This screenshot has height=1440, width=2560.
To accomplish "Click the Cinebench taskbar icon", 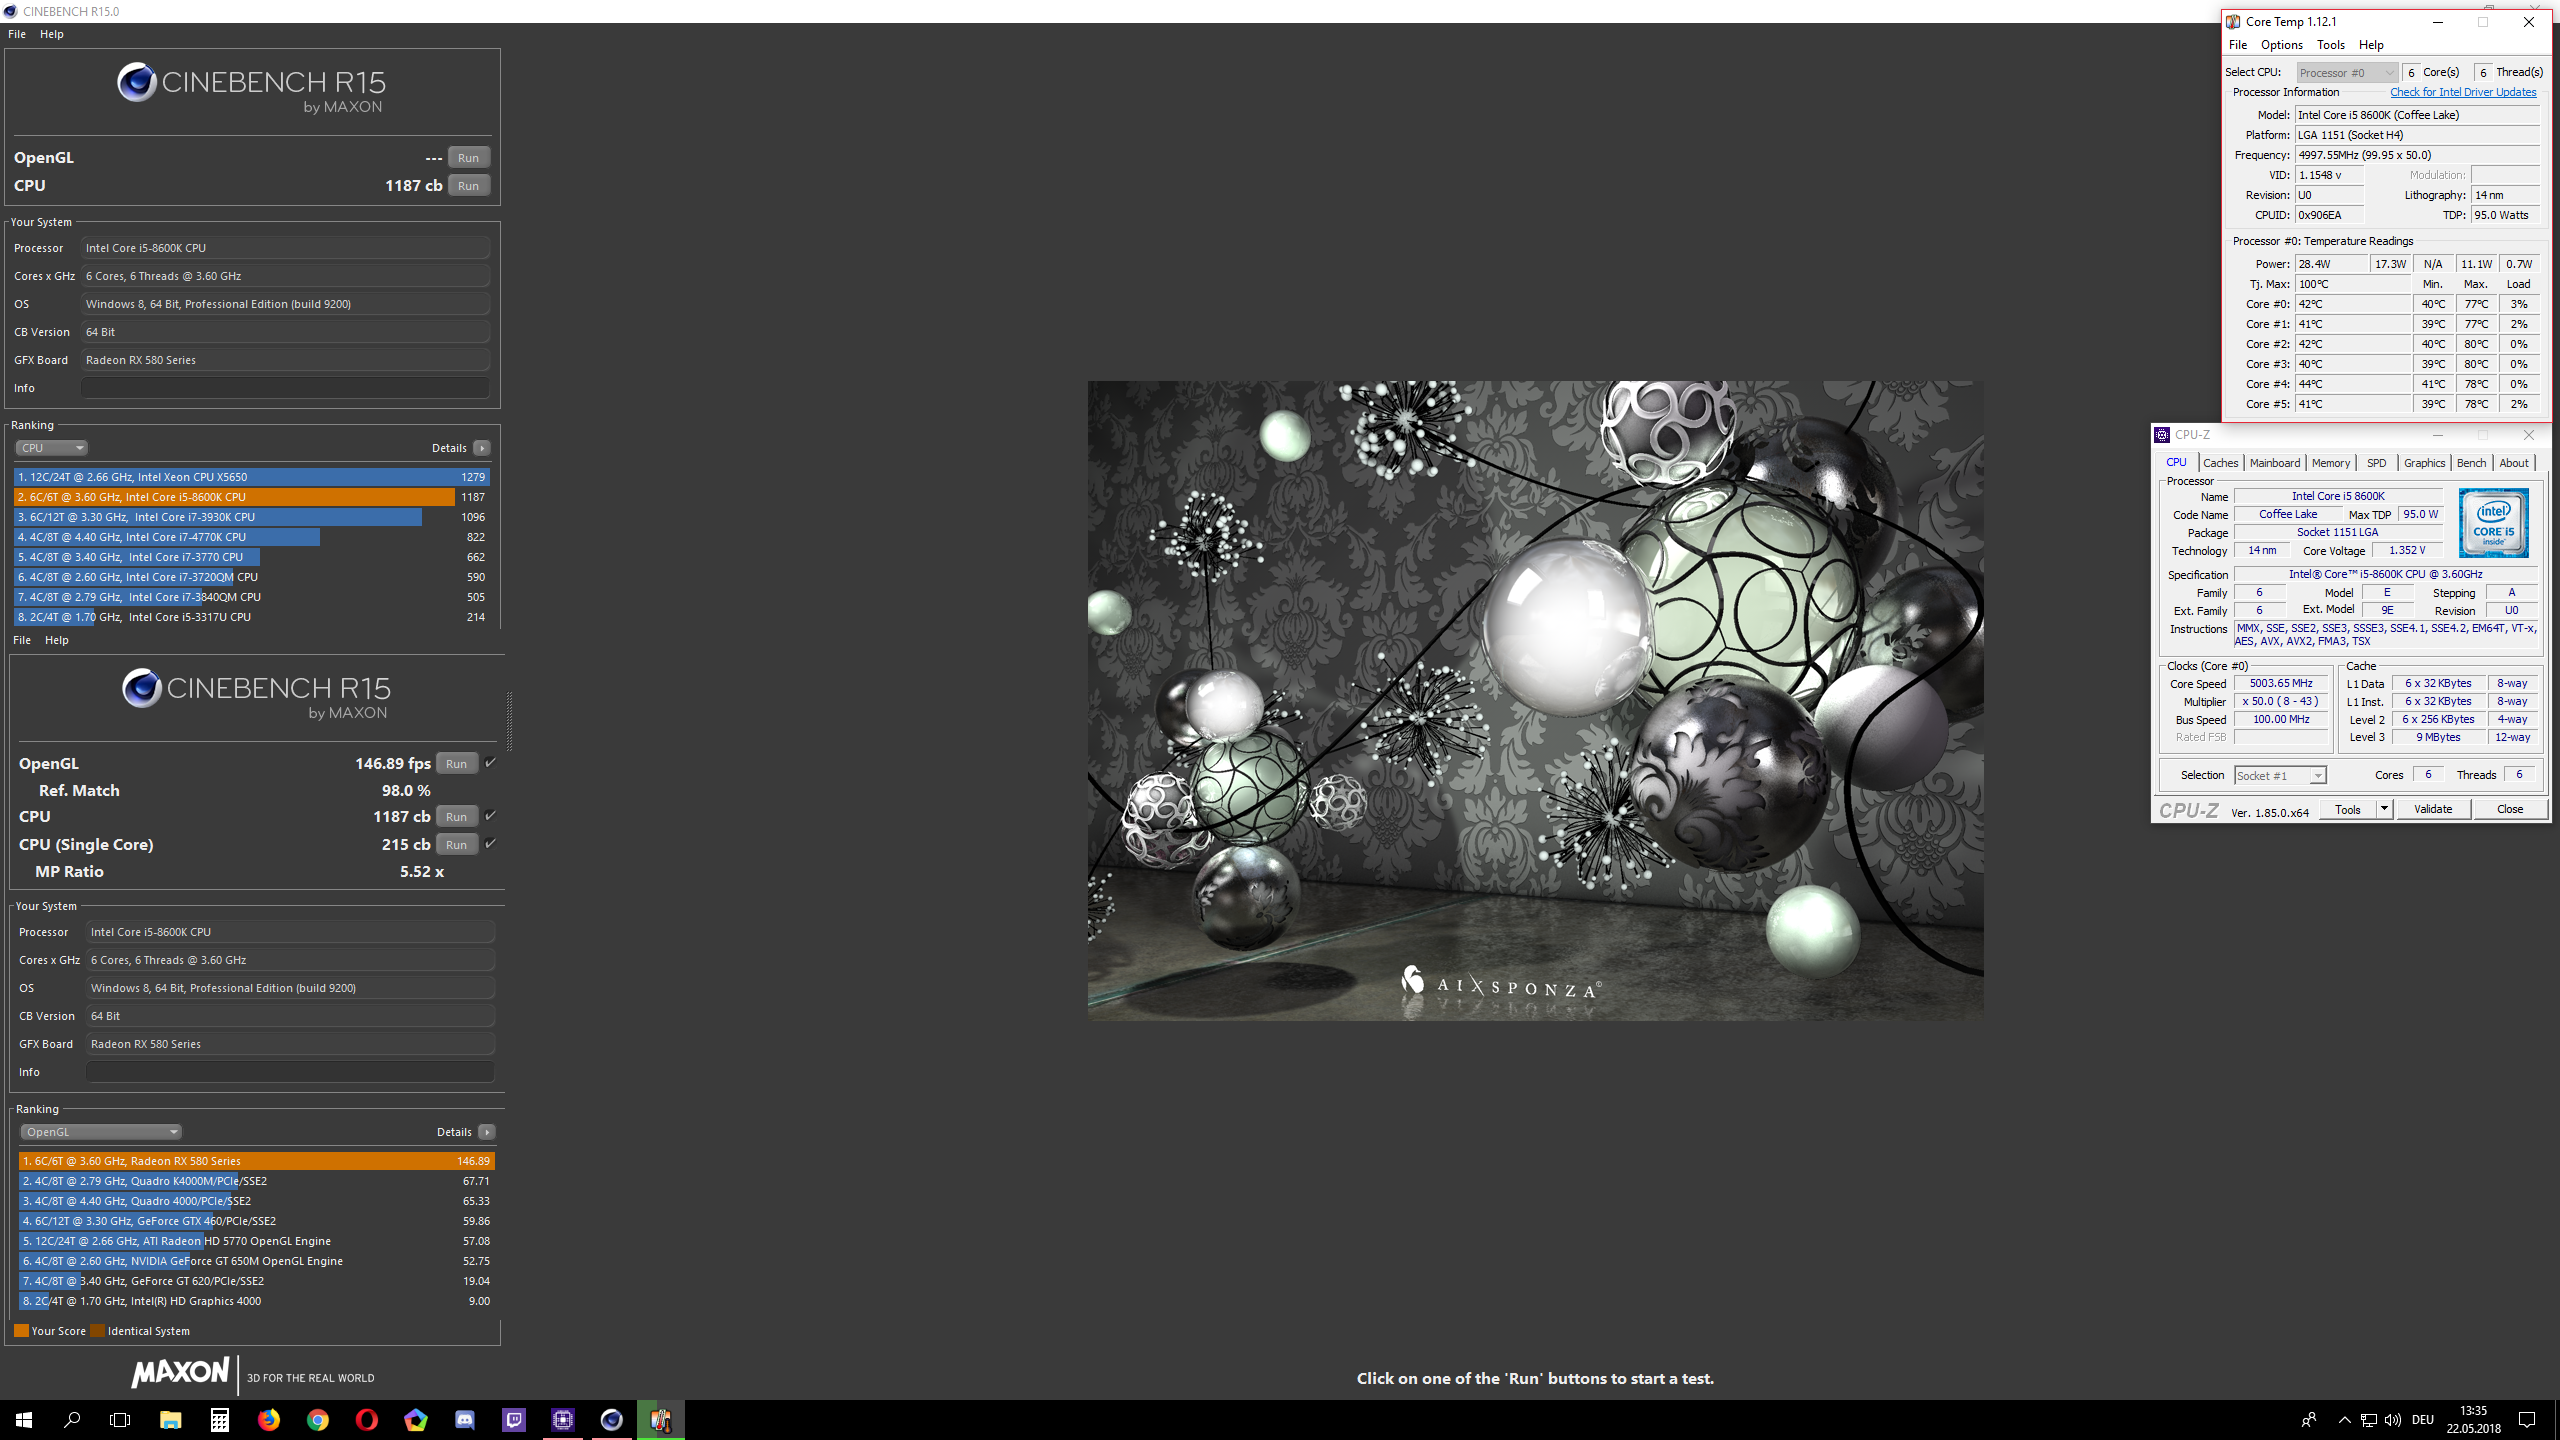I will tap(612, 1419).
